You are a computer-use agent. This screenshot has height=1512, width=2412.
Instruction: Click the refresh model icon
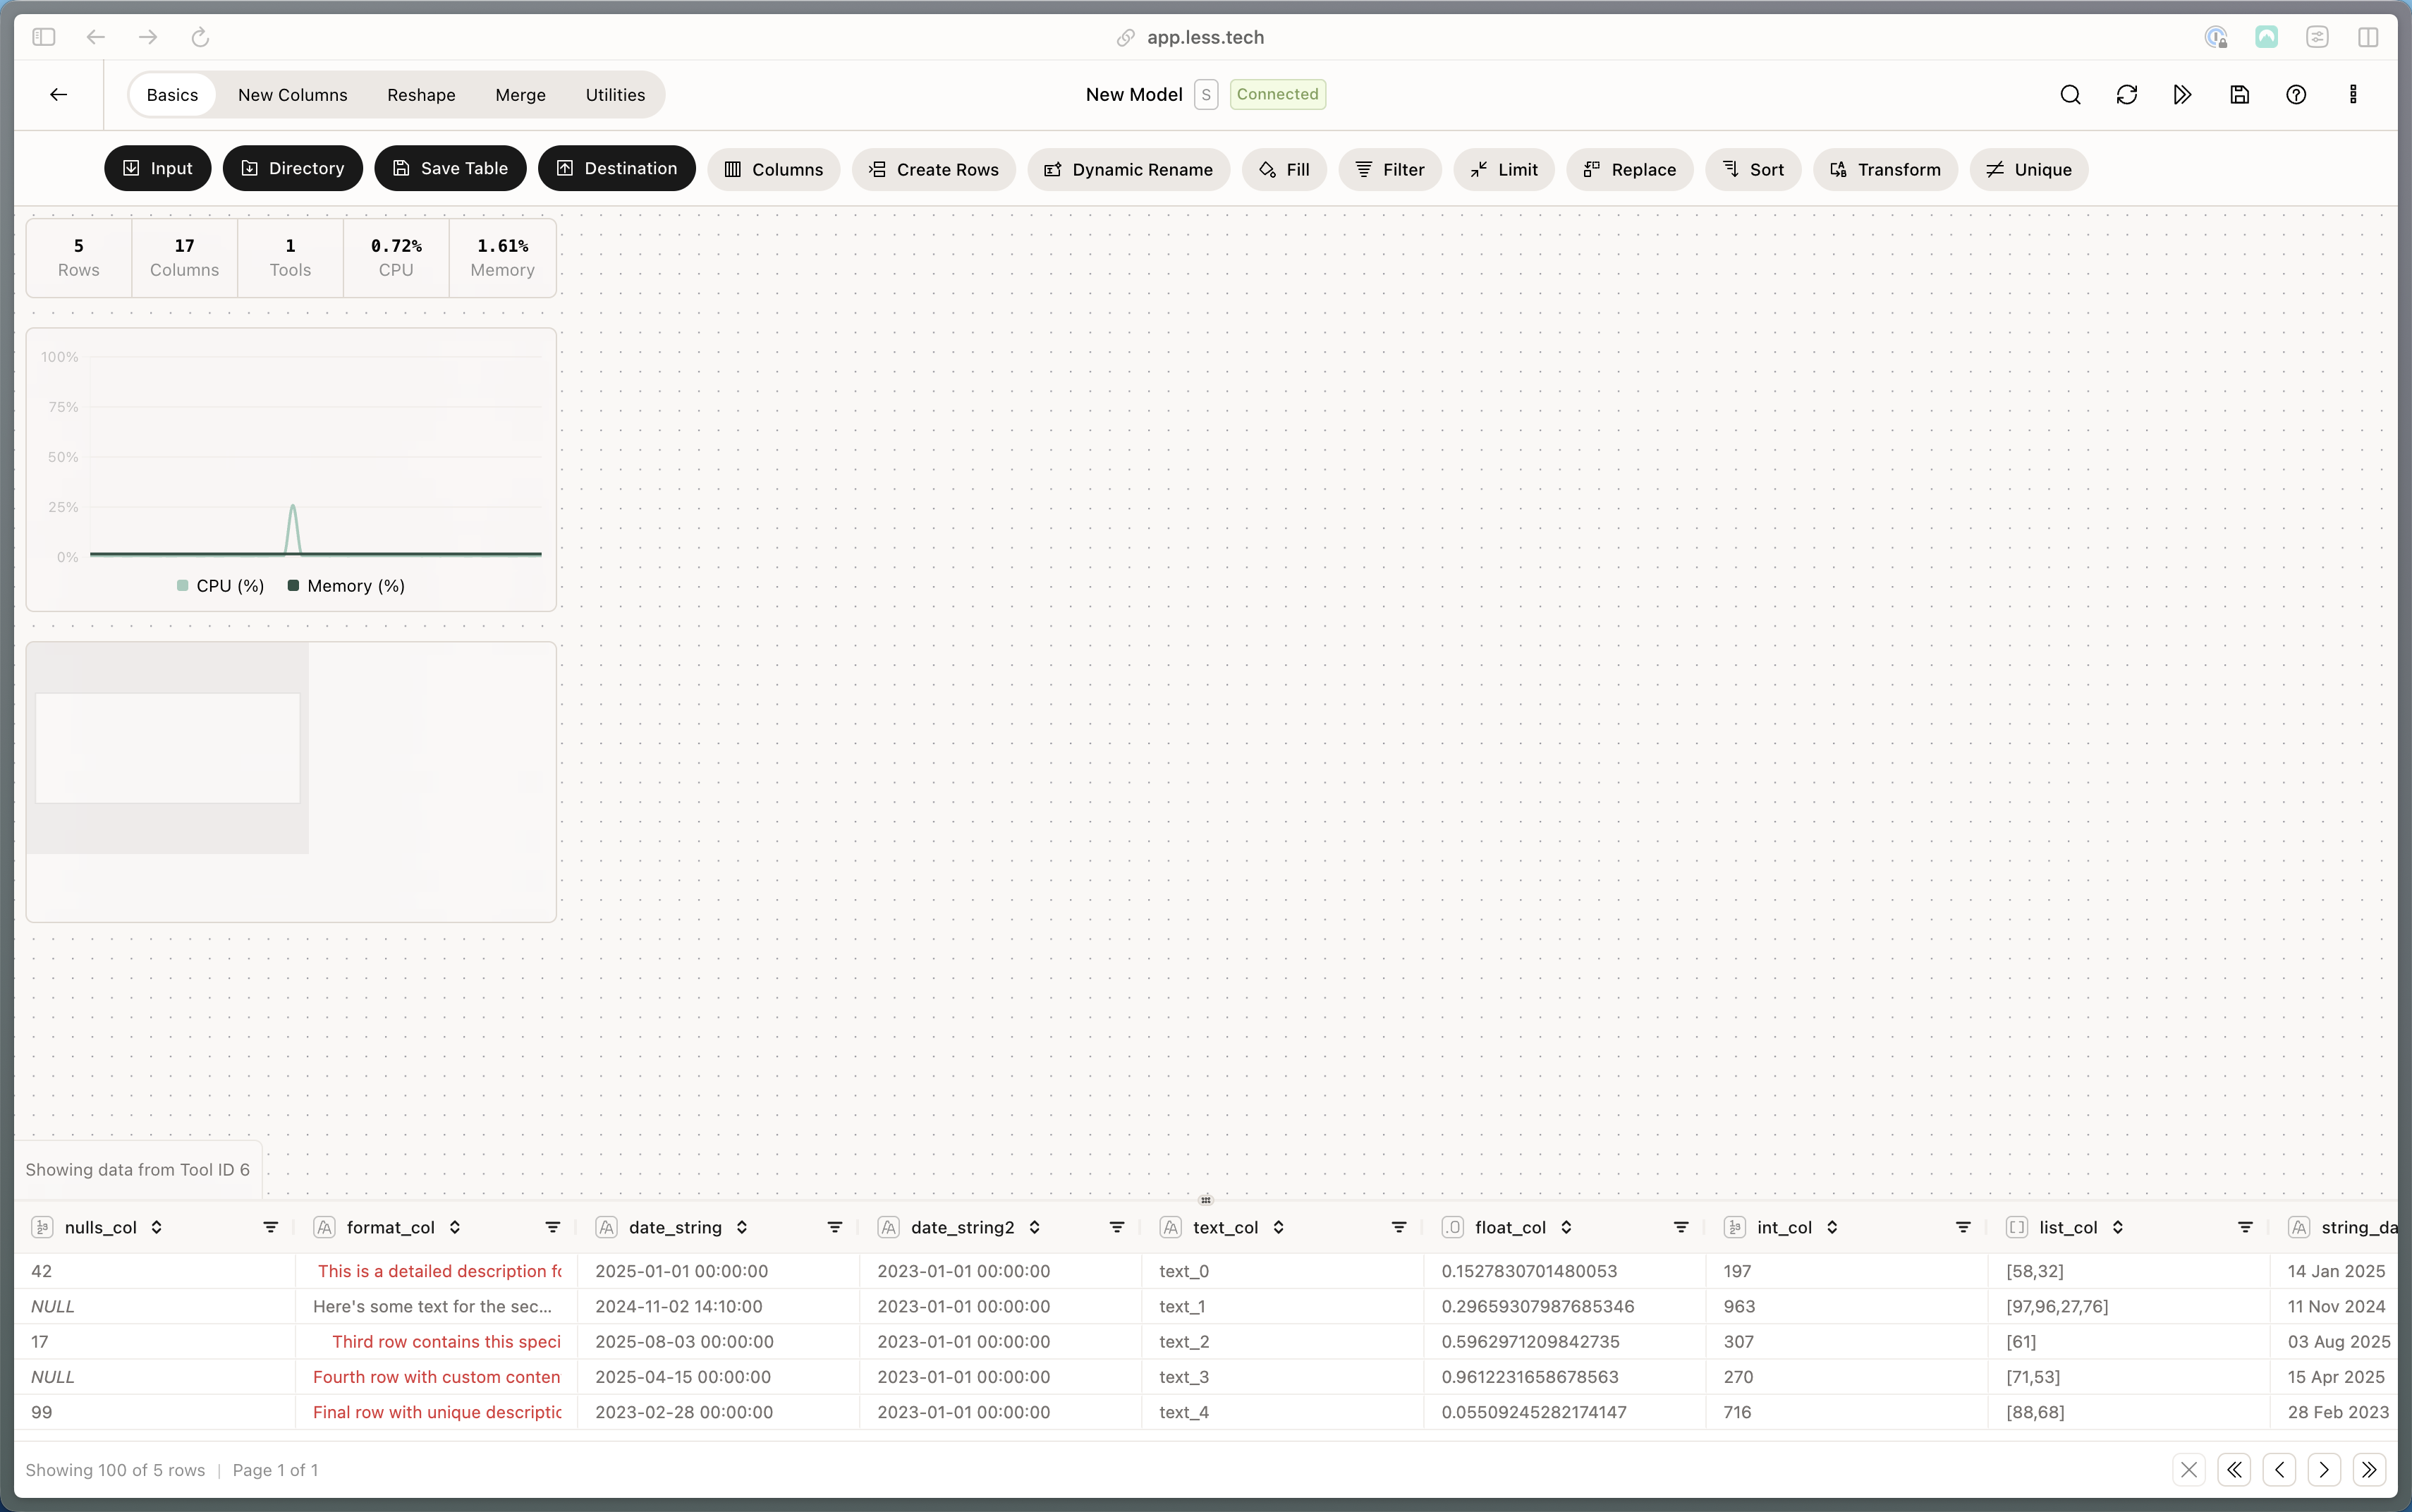tap(2126, 95)
